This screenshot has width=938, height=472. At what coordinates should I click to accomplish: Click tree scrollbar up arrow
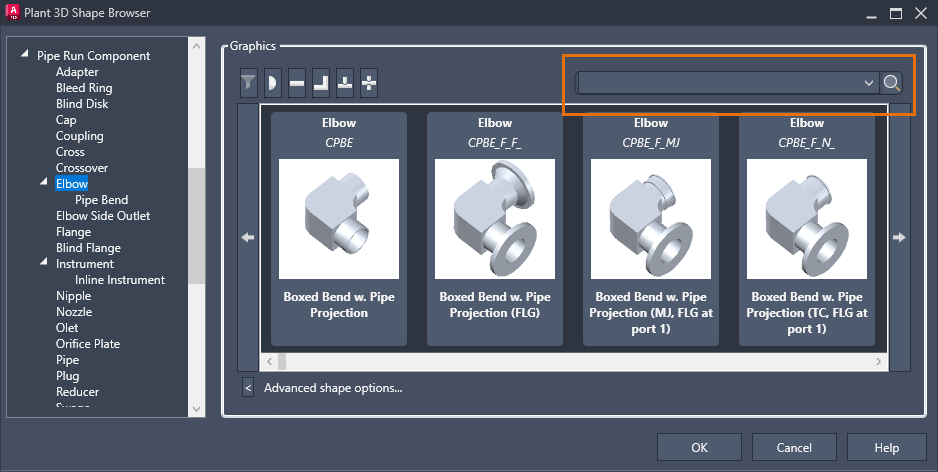(x=197, y=45)
